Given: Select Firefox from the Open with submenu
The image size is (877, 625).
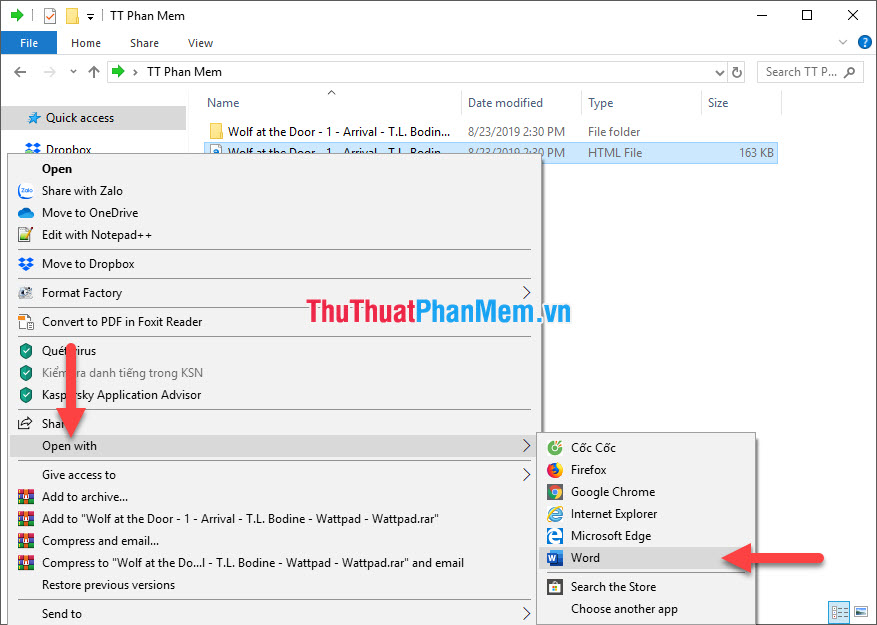Looking at the screenshot, I should [x=590, y=469].
